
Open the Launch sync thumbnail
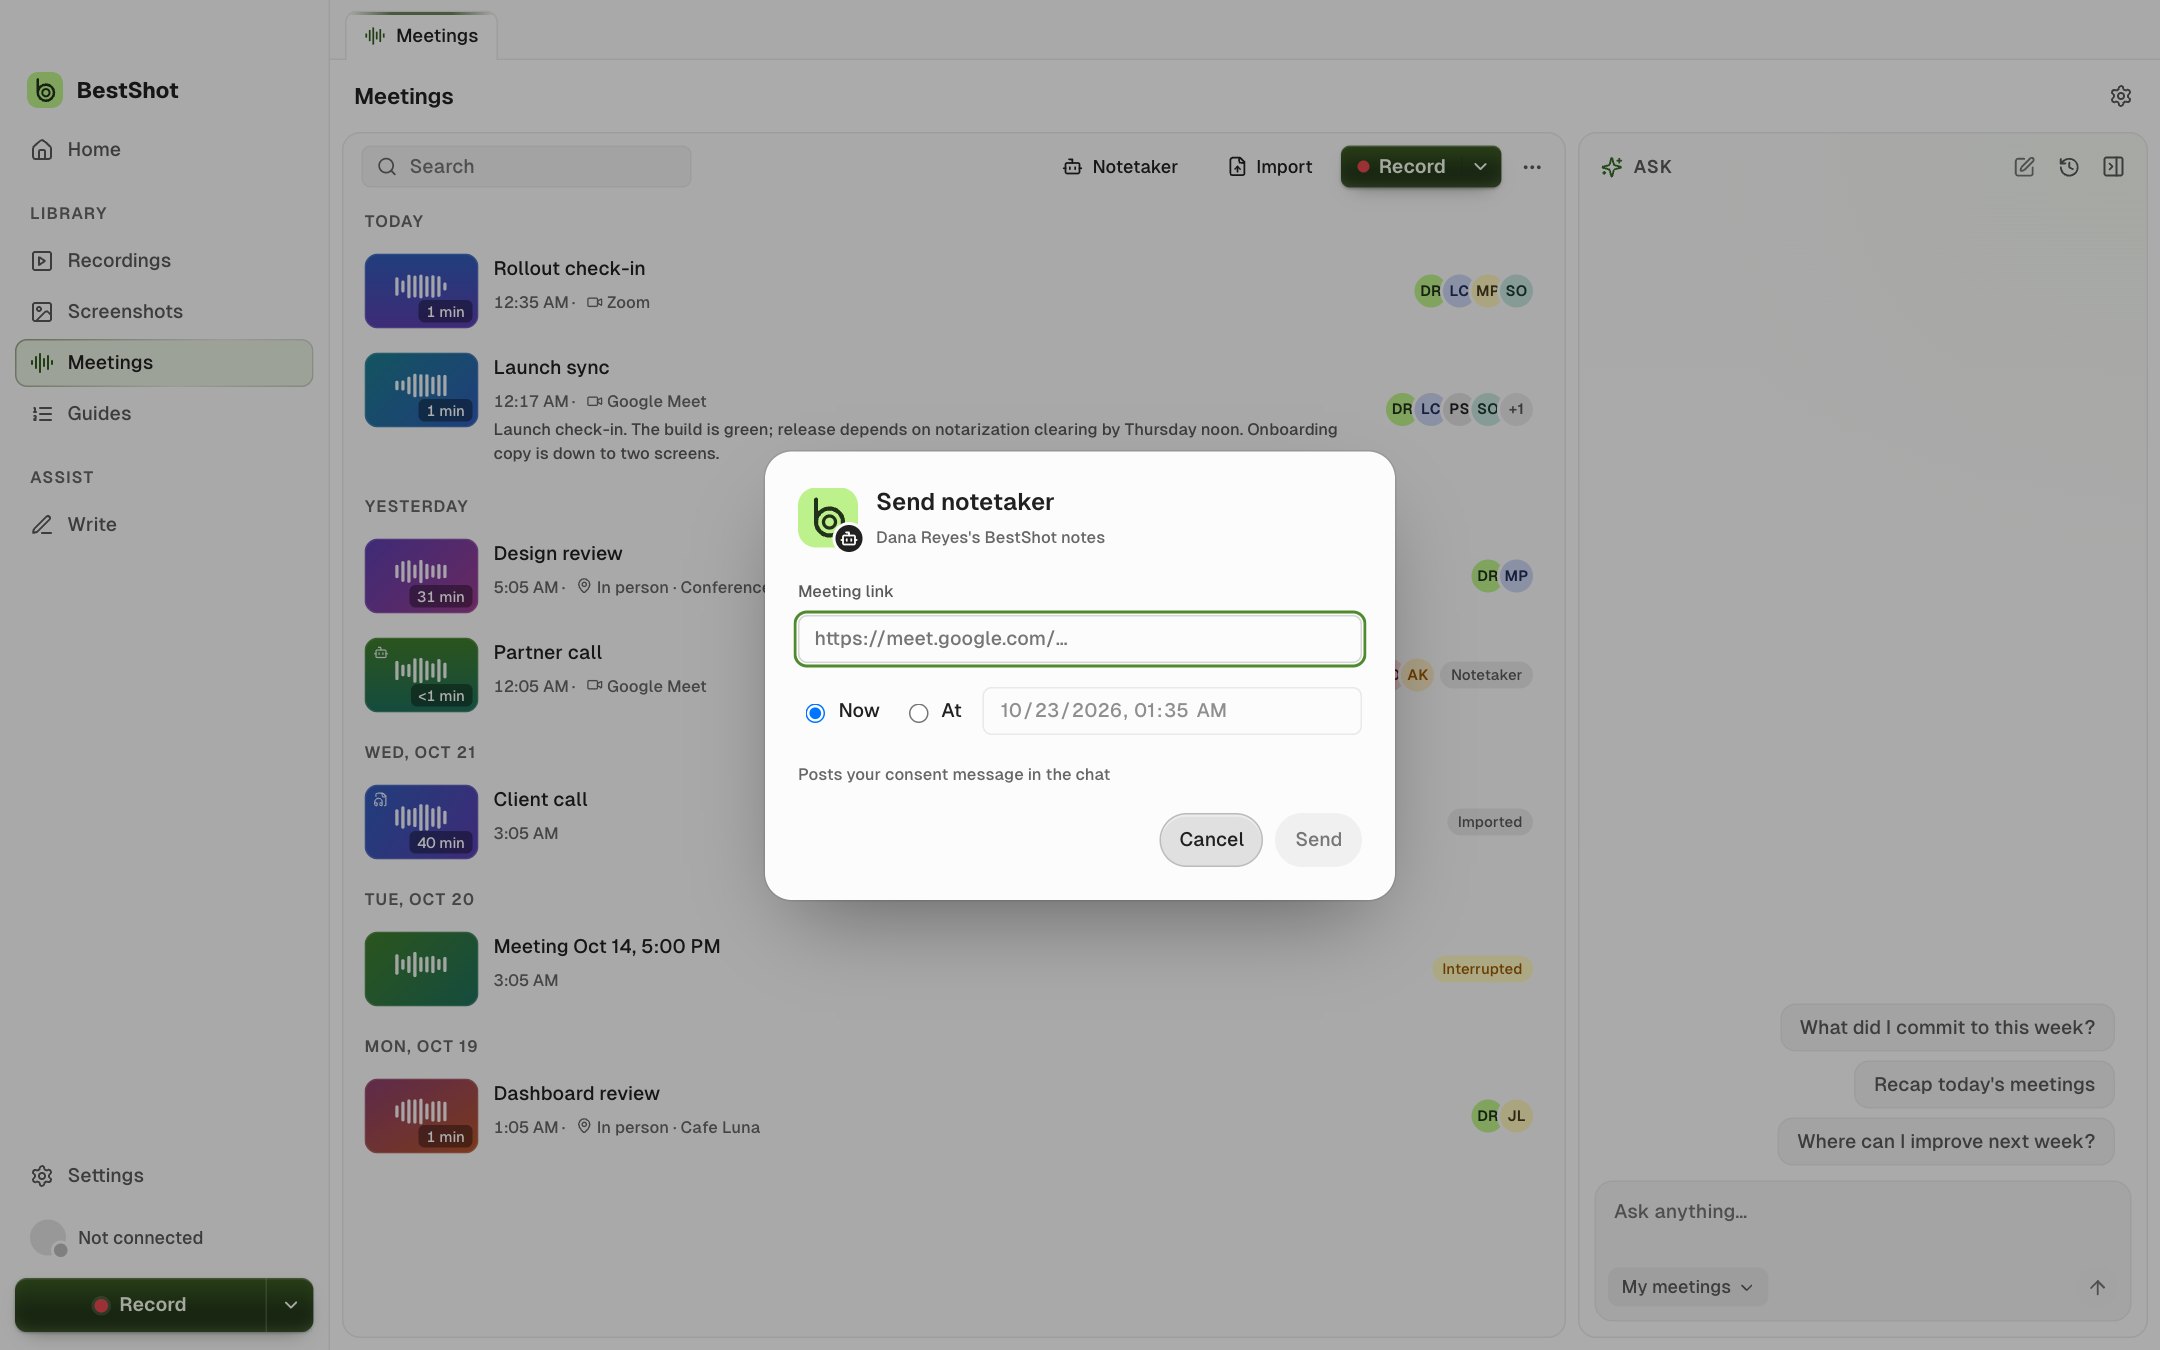421,389
